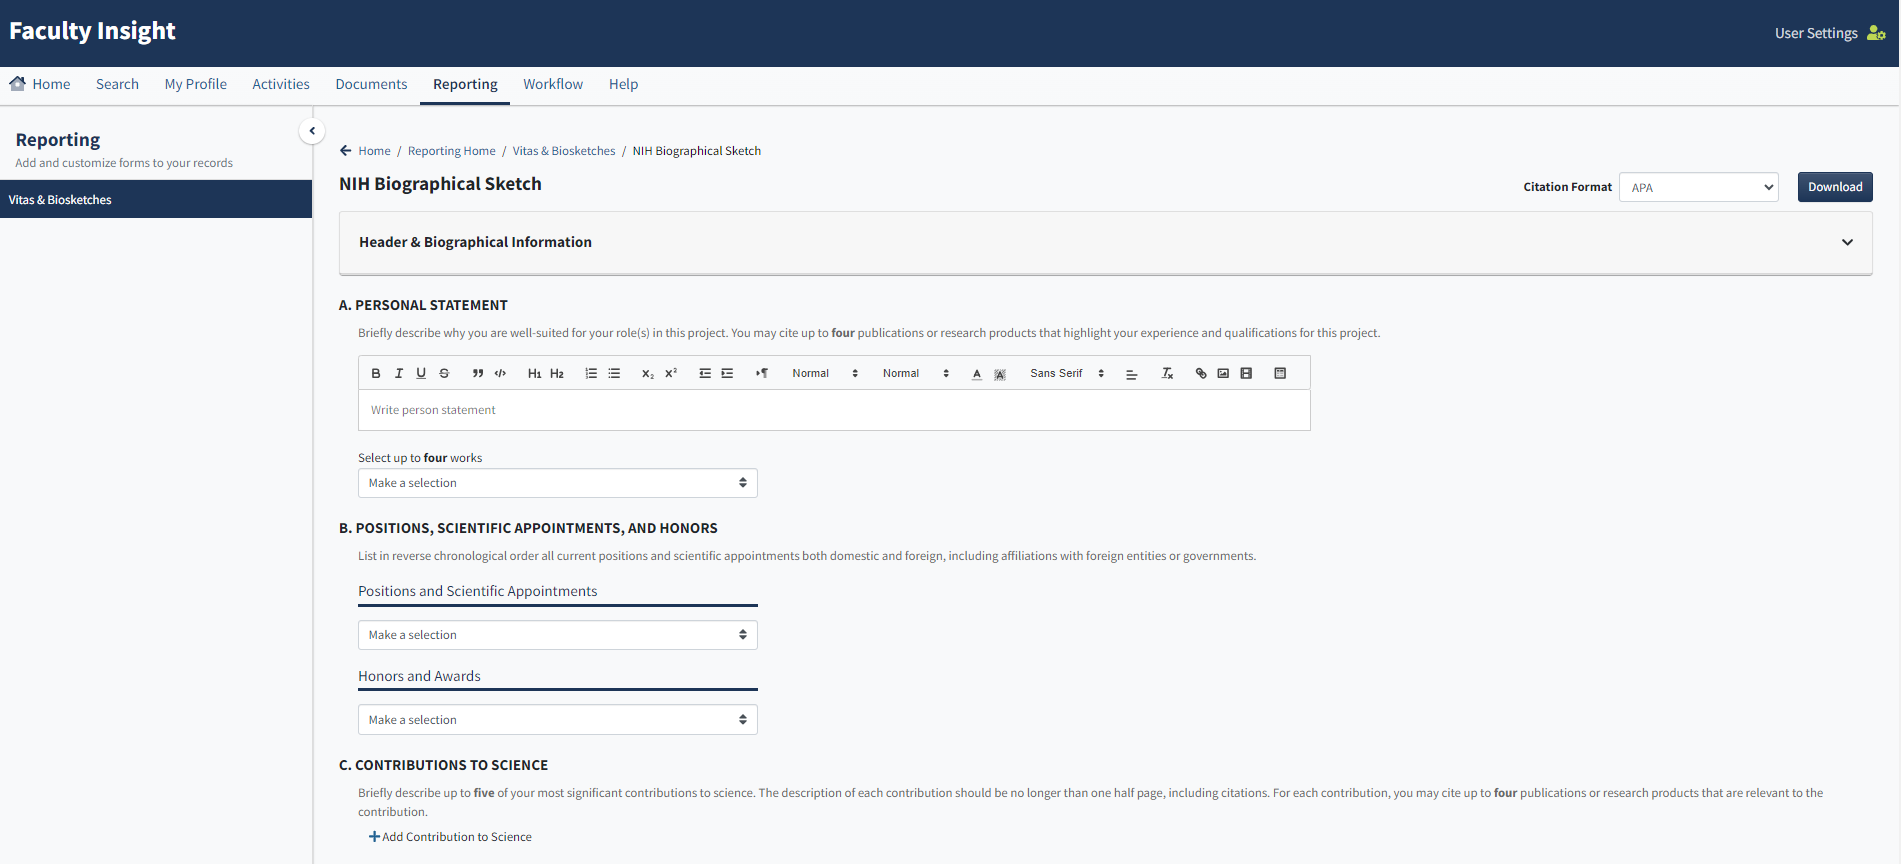Open the Search tab
This screenshot has height=864, width=1901.
pos(117,84)
